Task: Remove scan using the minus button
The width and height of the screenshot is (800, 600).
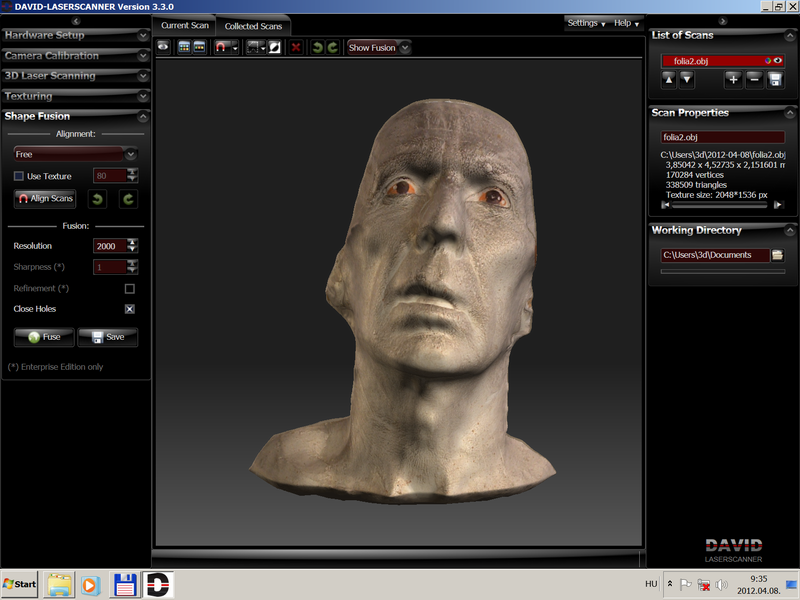Action: coord(754,80)
